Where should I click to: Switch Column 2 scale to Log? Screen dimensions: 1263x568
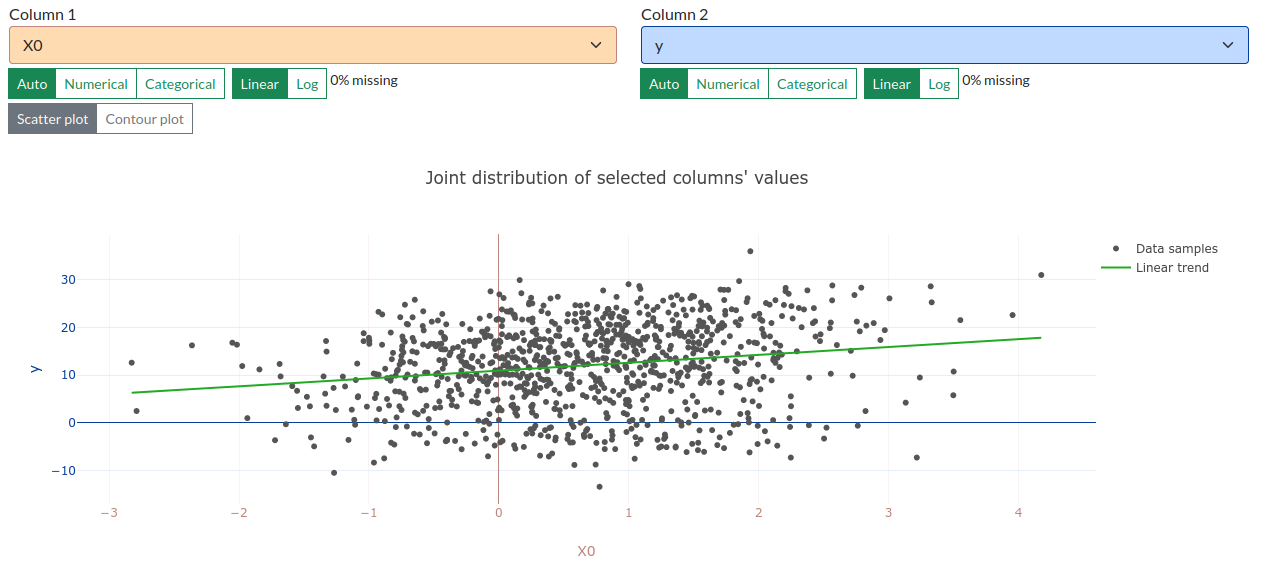[x=939, y=84]
